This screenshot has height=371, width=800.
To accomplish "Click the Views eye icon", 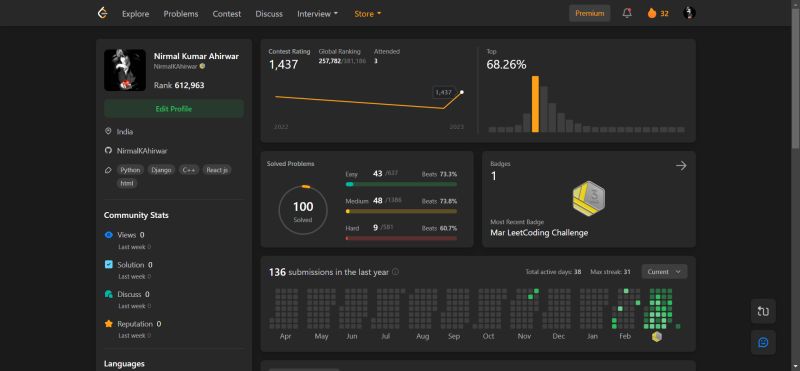I will click(x=108, y=235).
